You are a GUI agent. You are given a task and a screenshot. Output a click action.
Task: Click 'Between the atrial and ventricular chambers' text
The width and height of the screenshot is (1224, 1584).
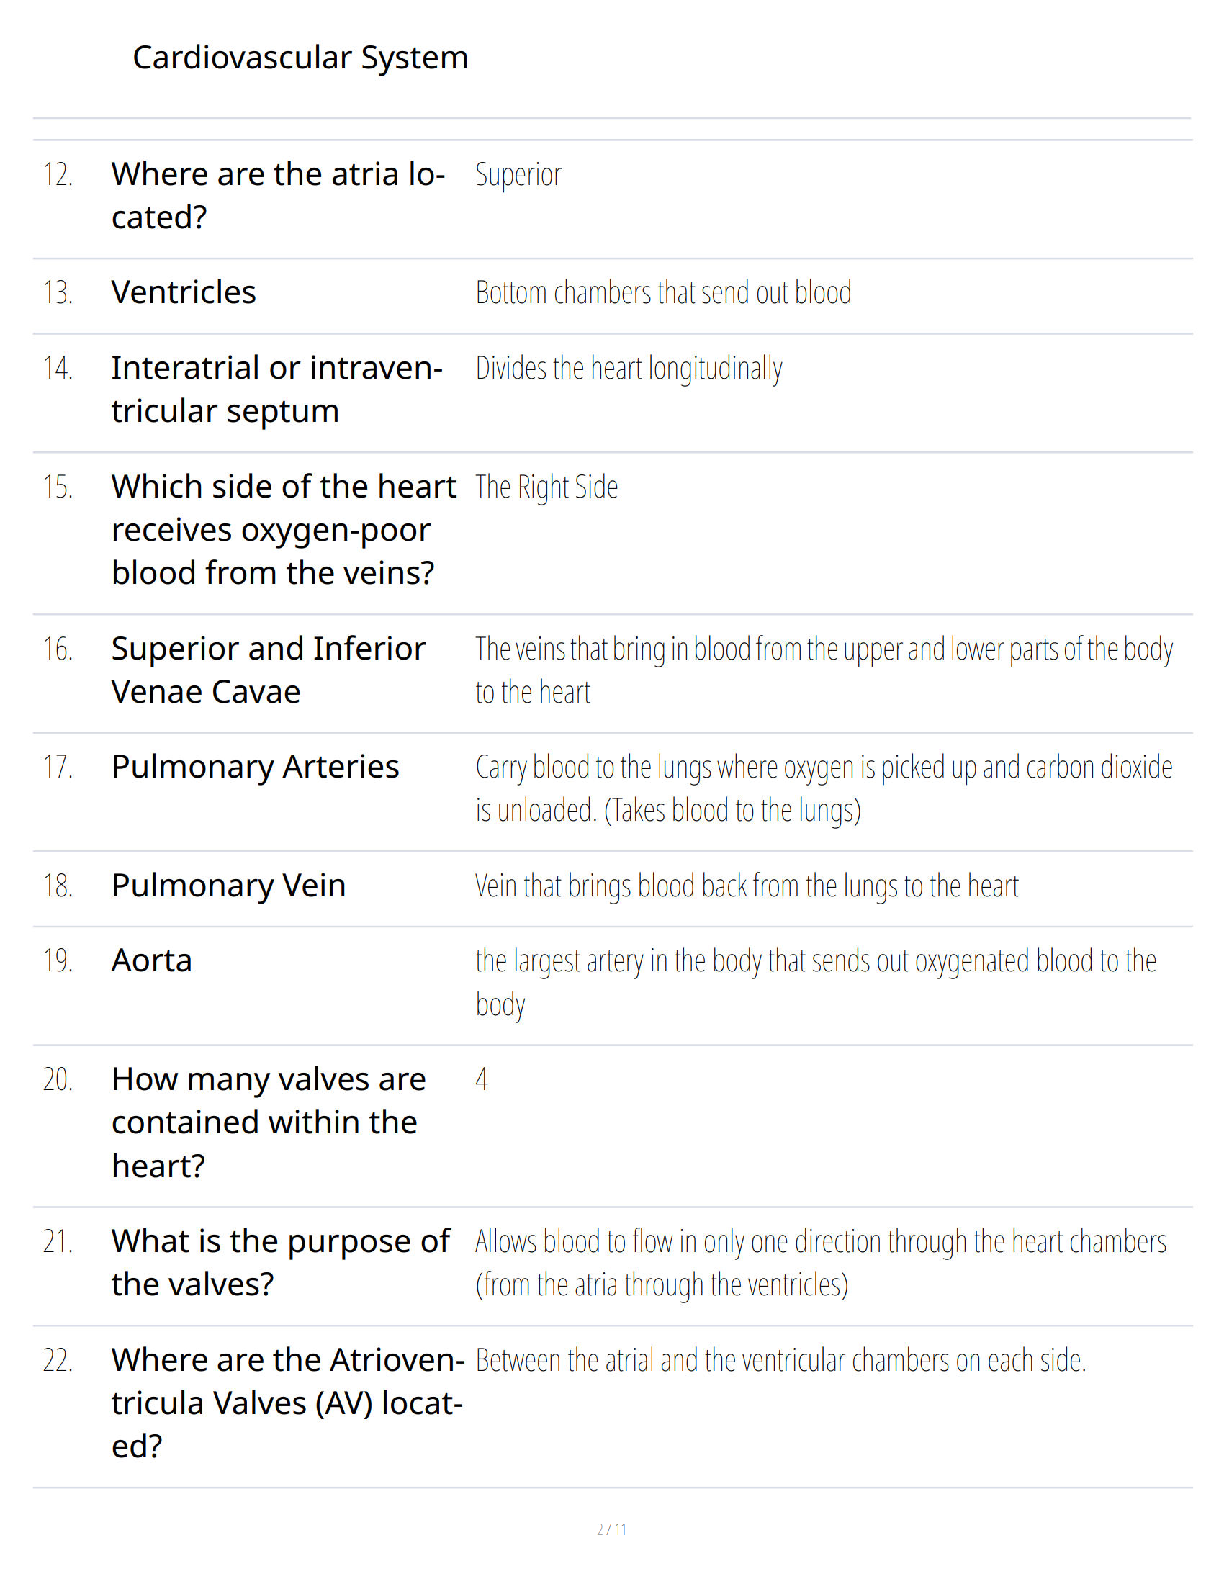pyautogui.click(x=781, y=1361)
